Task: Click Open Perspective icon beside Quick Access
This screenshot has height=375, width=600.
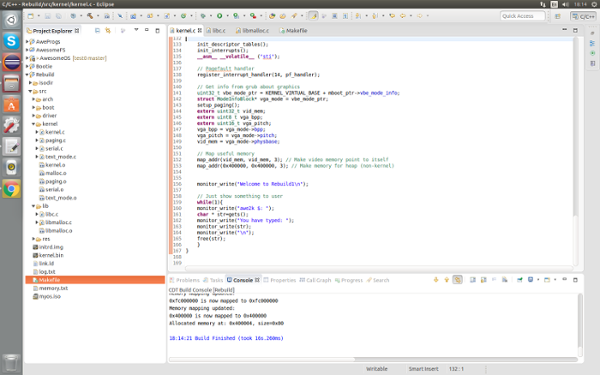Action: click(558, 16)
